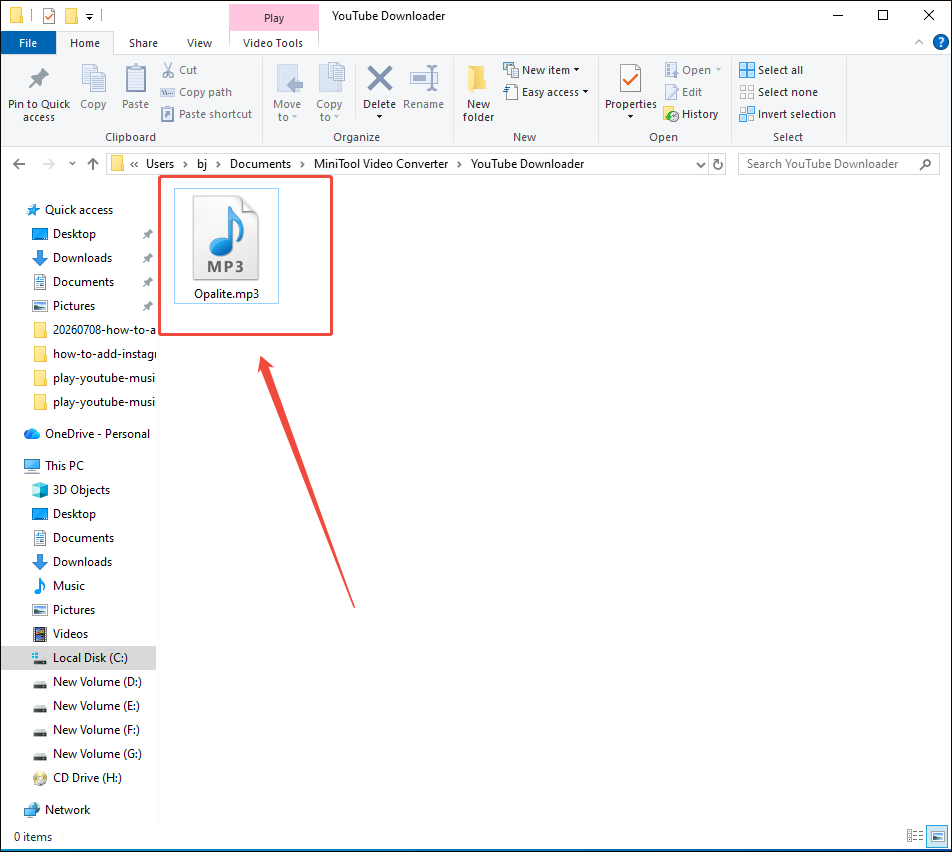Click Users in the address path

point(160,164)
